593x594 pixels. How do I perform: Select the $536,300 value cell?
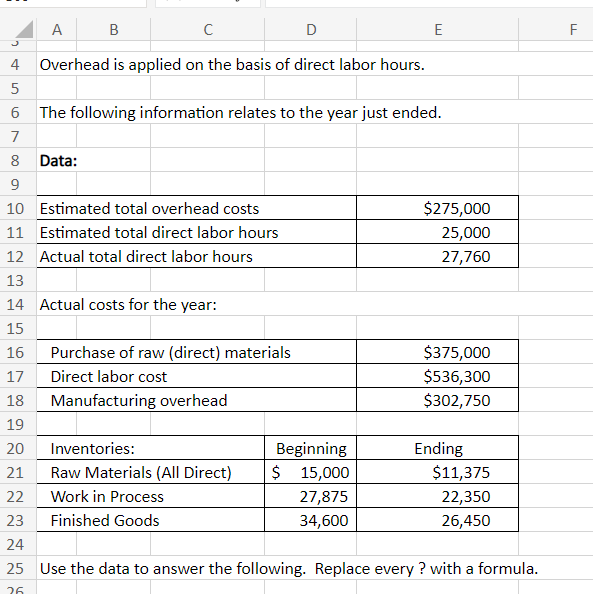[438, 376]
